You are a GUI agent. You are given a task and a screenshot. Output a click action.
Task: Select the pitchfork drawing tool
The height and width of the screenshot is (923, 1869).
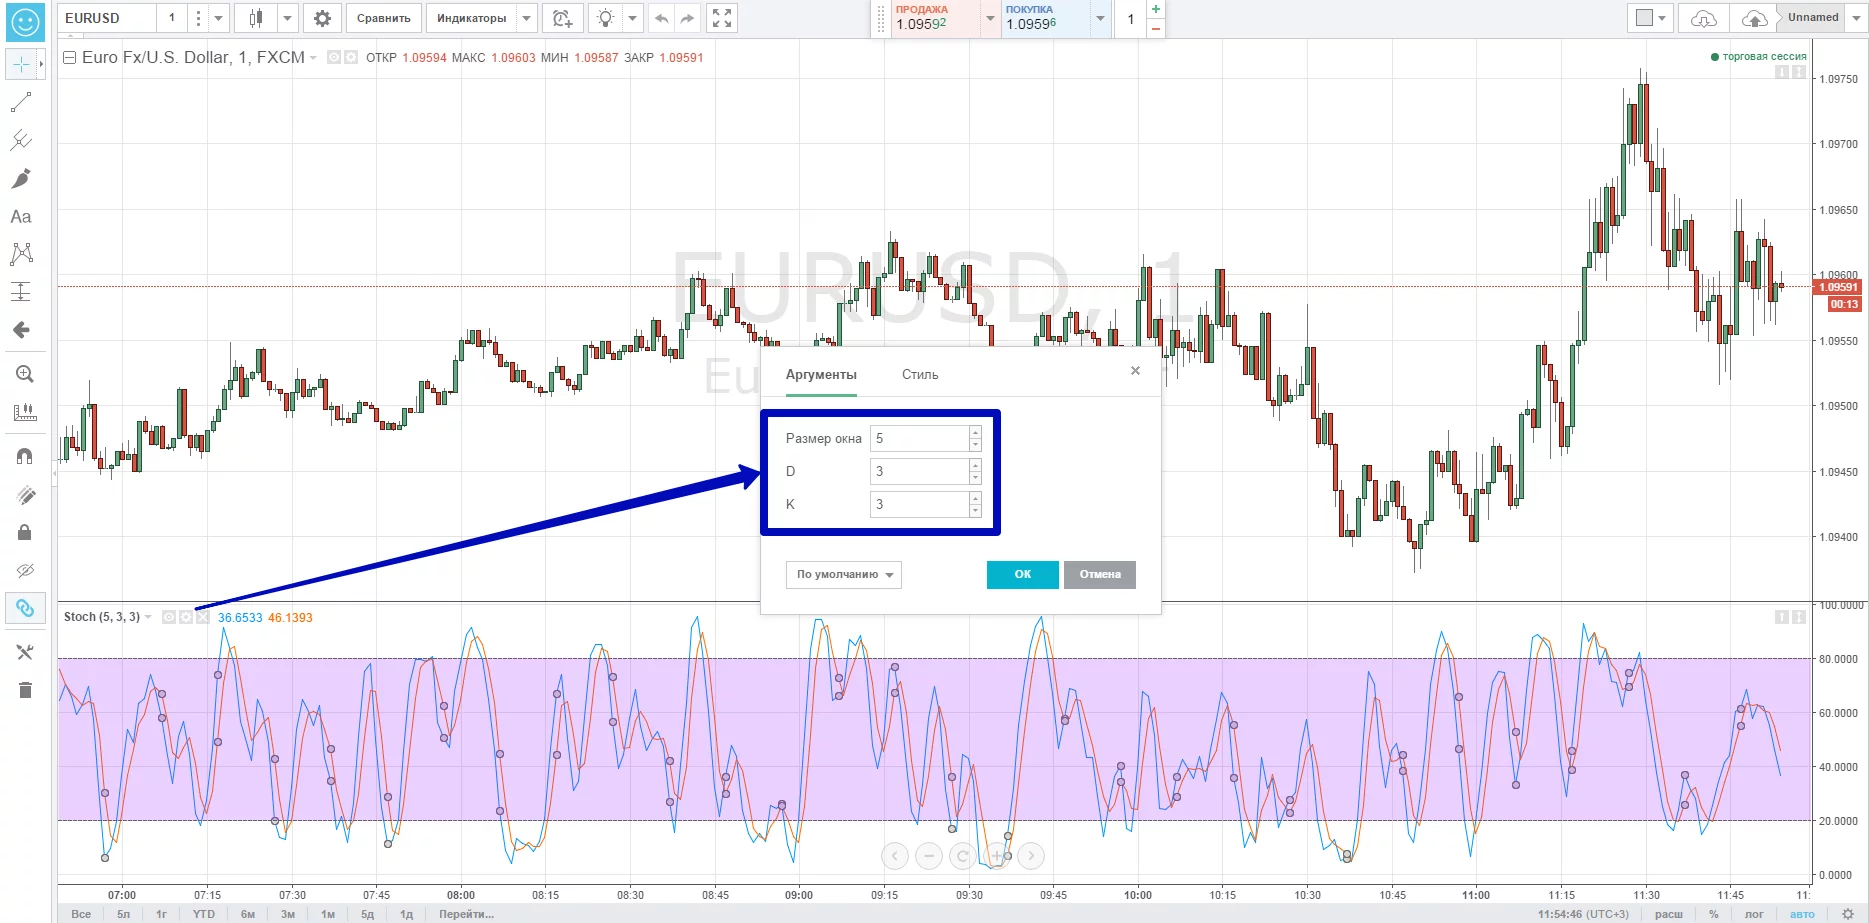pos(21,141)
